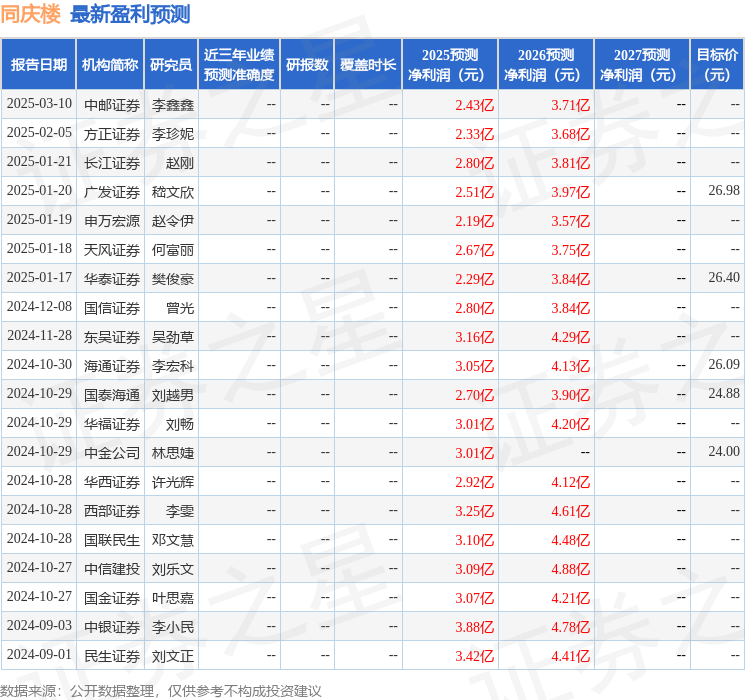This screenshot has width=745, height=700.
Task: Select date 2025-03-10 cell
Action: [x=39, y=104]
